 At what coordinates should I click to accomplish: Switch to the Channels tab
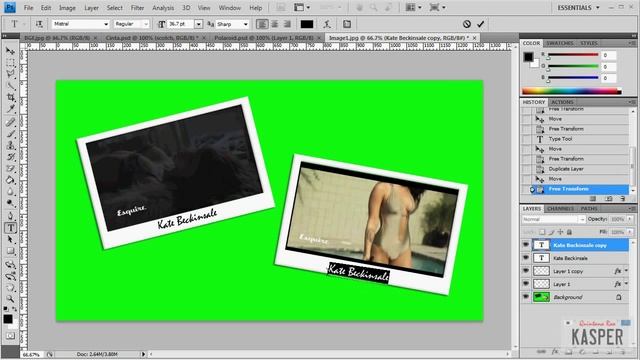(560, 209)
